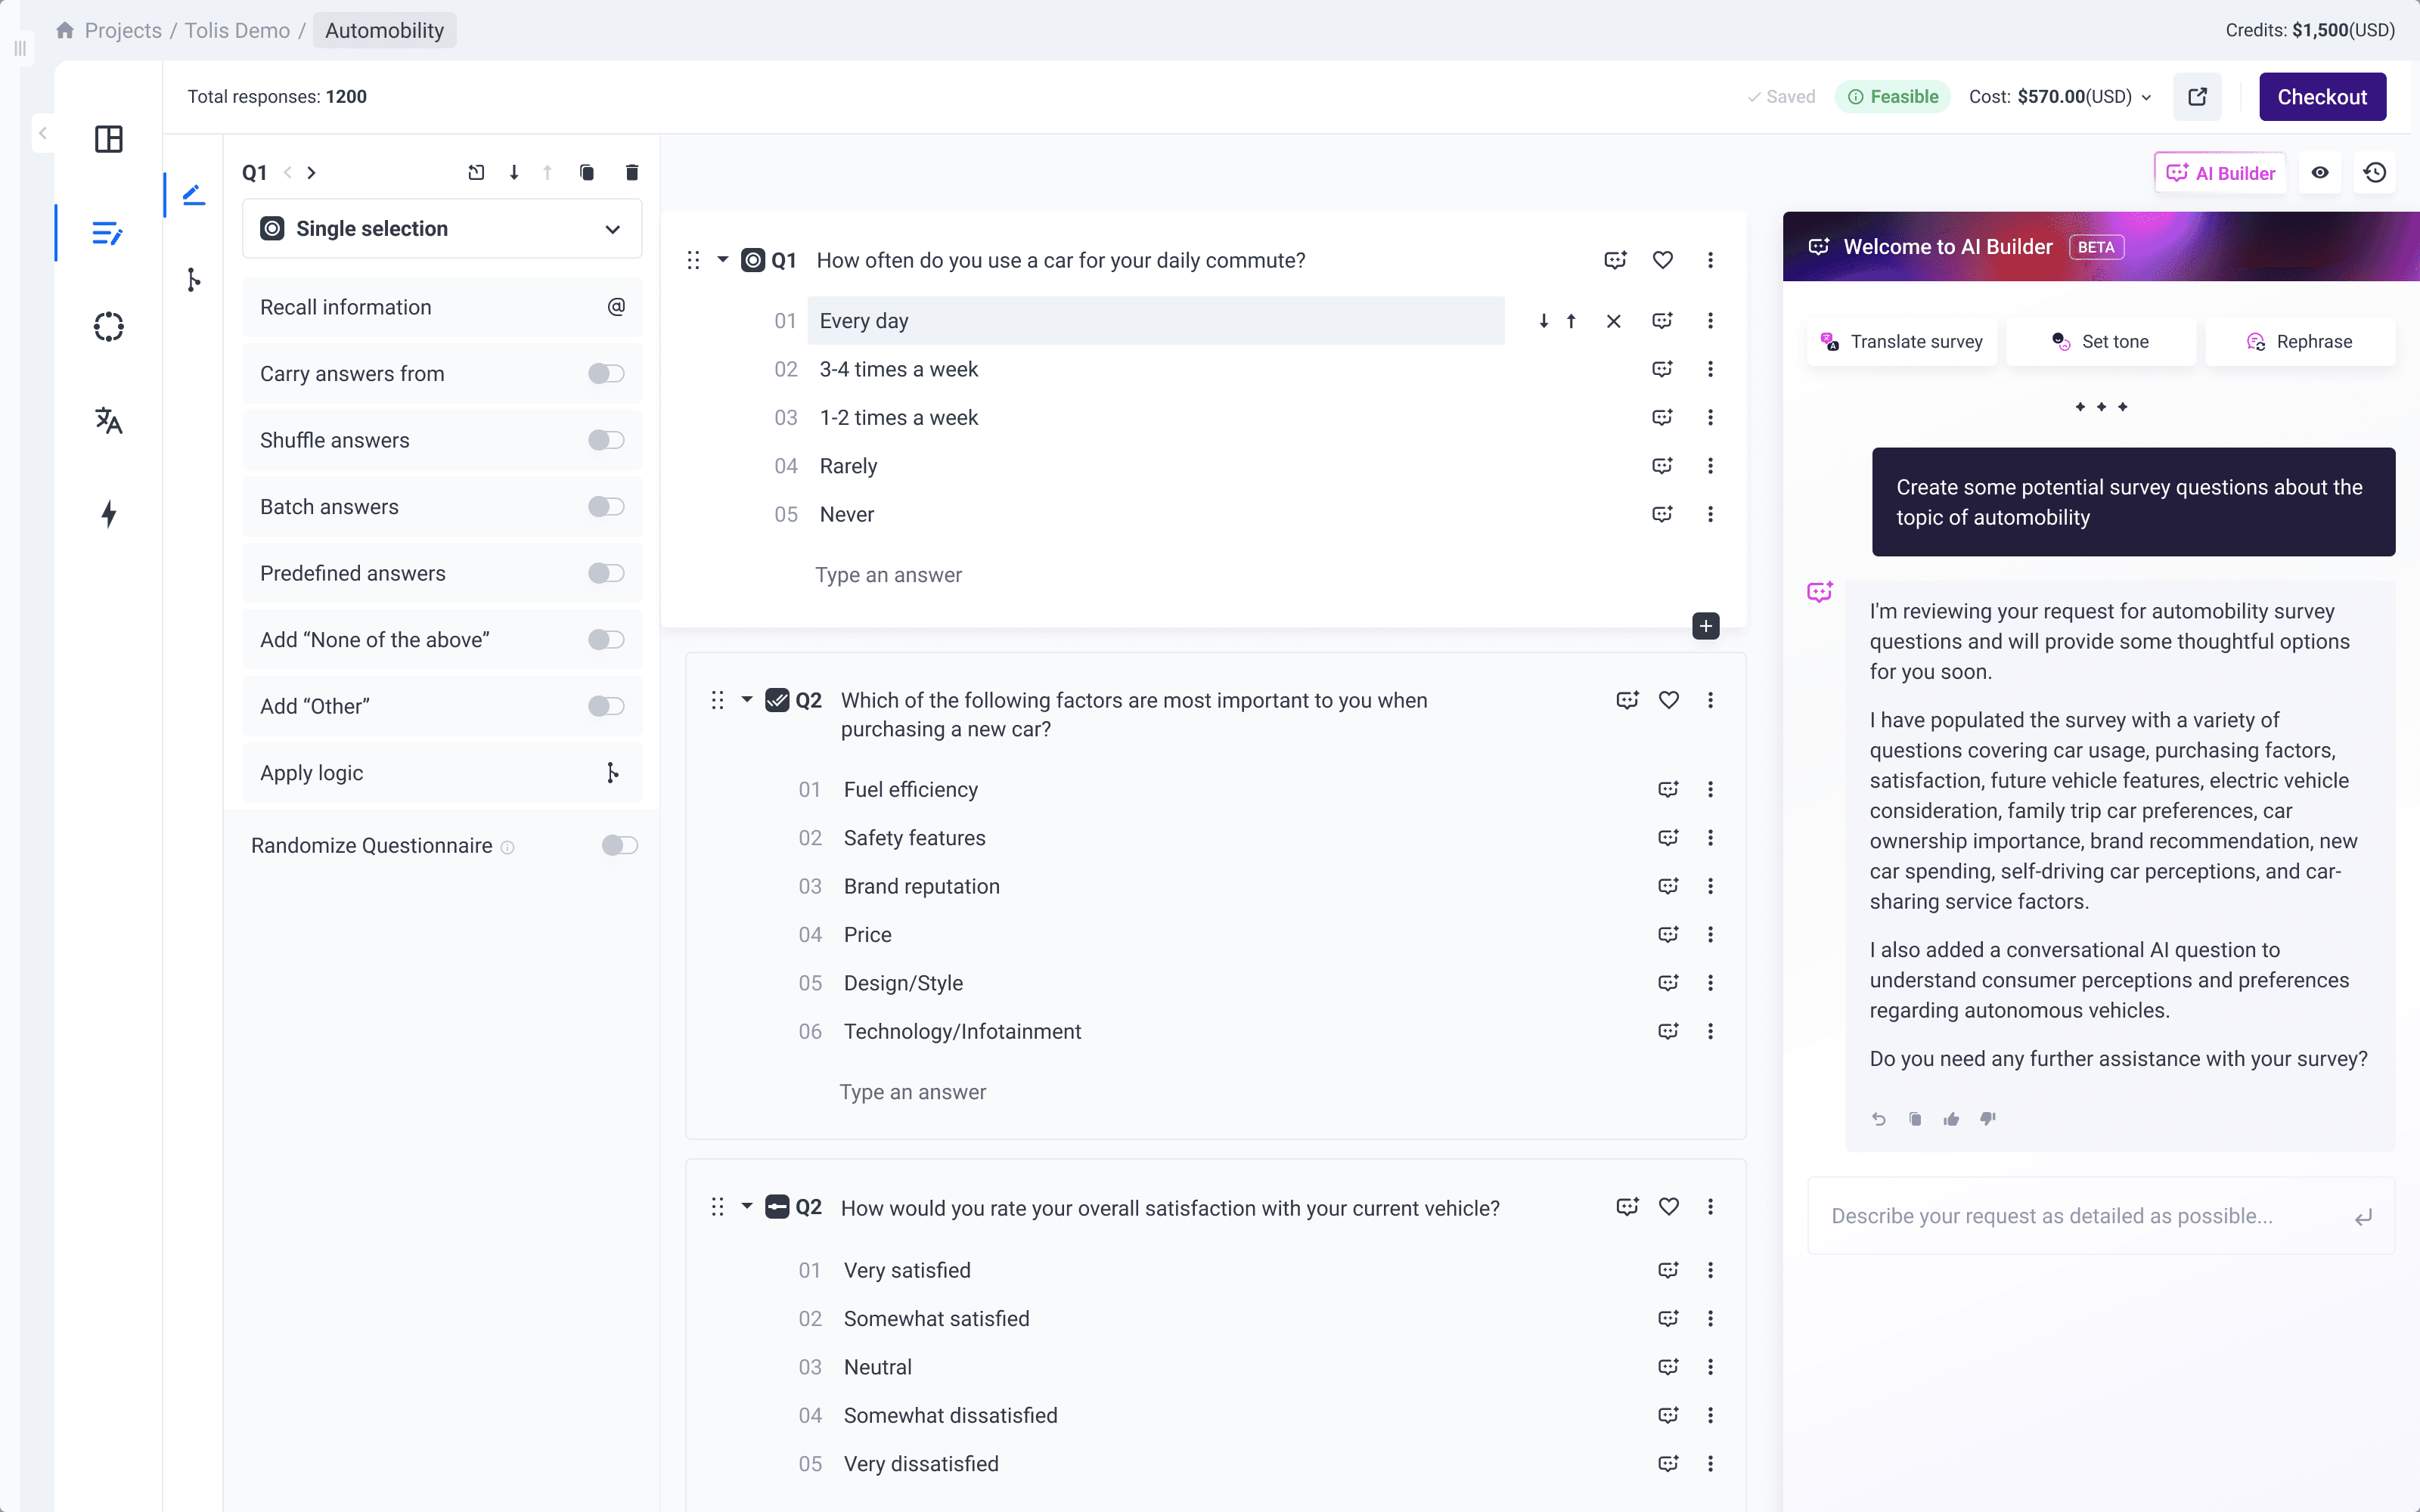Screen dimensions: 2420x1512
Task: Delete question Q1 using the trash icon
Action: (631, 172)
